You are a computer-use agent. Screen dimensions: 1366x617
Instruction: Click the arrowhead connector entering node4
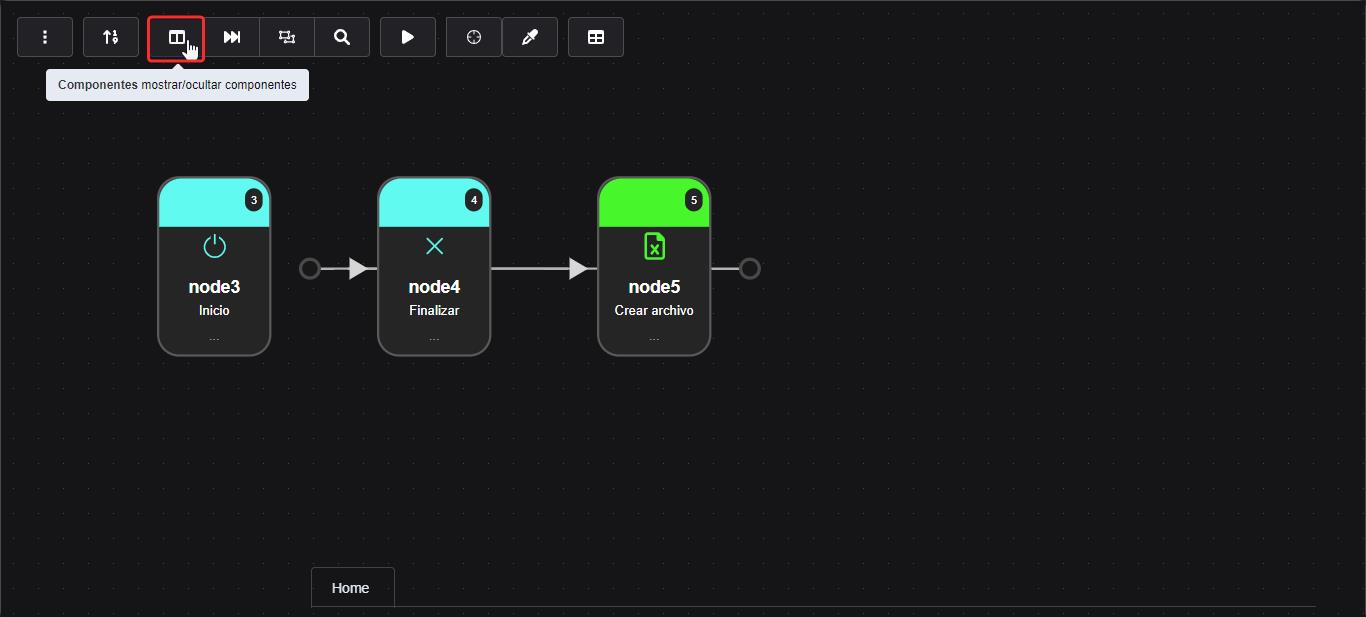pyautogui.click(x=358, y=268)
